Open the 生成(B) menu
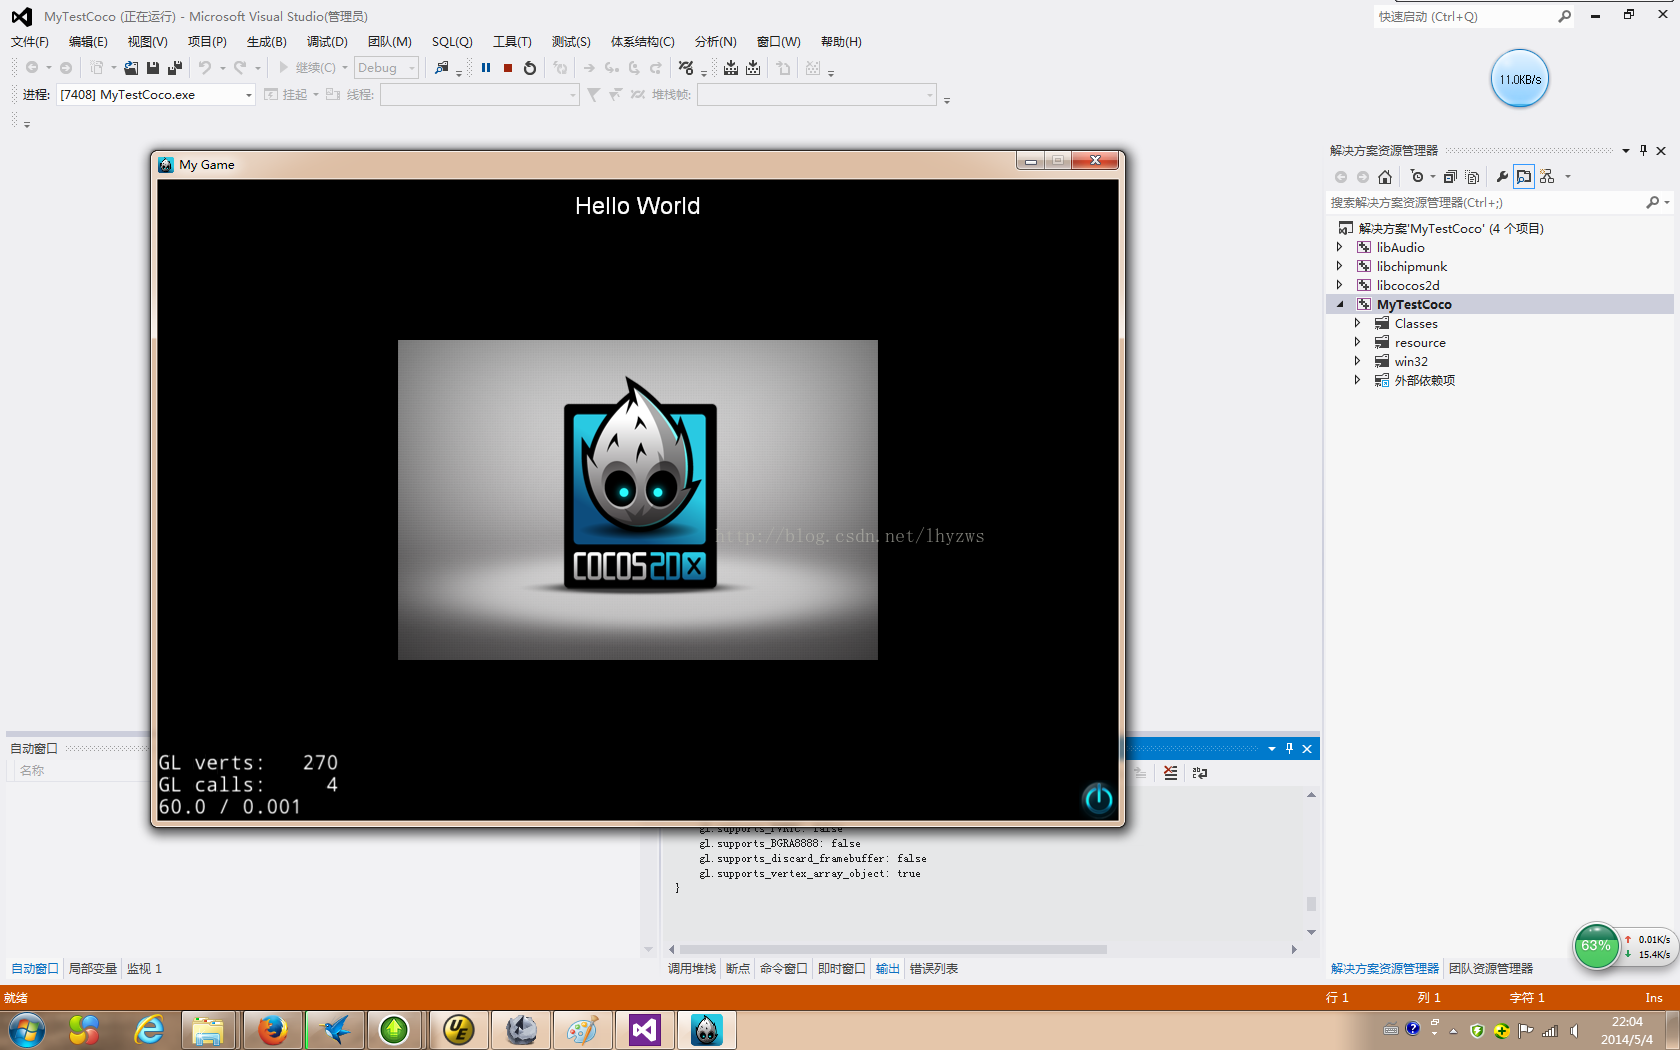 click(x=267, y=42)
